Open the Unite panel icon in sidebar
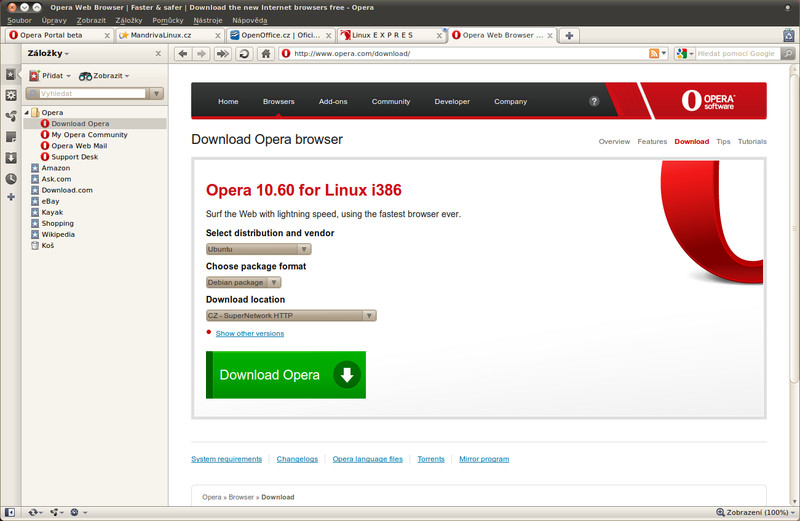Screen dimensions: 800x521 11,116
